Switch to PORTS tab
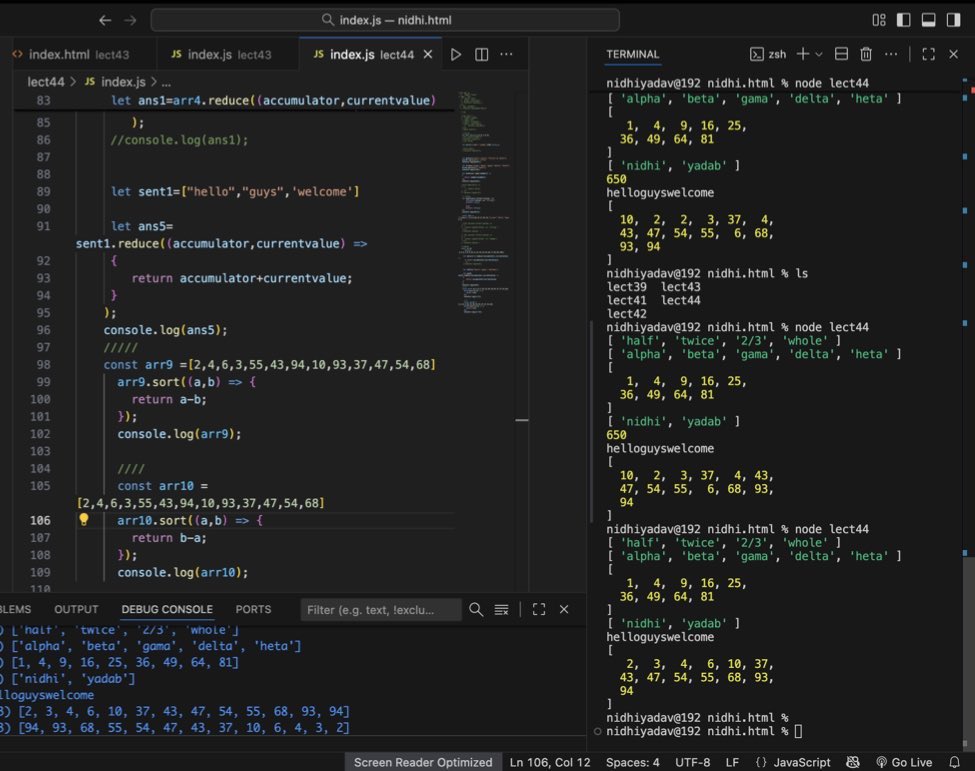This screenshot has width=975, height=771. (253, 609)
